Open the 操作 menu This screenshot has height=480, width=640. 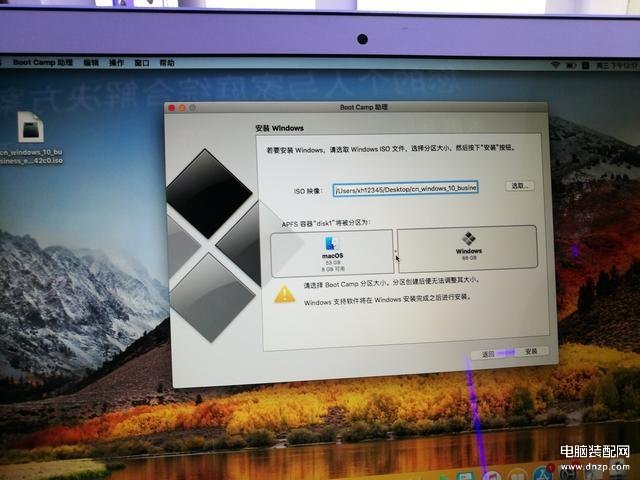(x=116, y=62)
